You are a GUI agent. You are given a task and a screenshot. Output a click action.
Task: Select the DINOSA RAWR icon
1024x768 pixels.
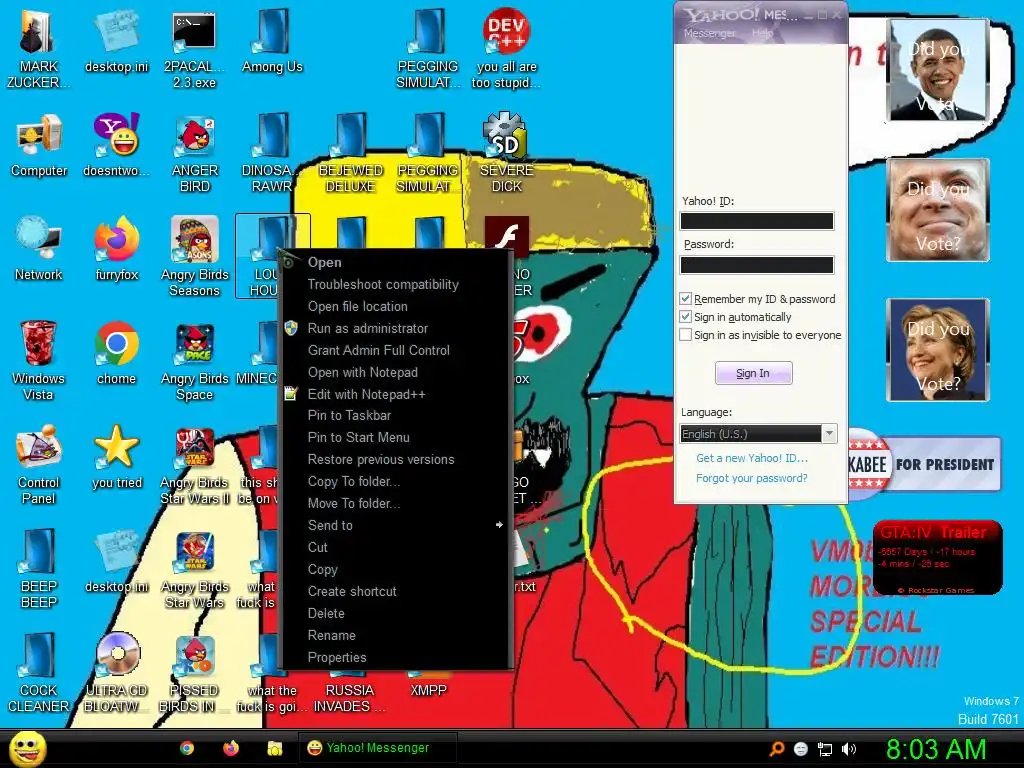pyautogui.click(x=272, y=154)
